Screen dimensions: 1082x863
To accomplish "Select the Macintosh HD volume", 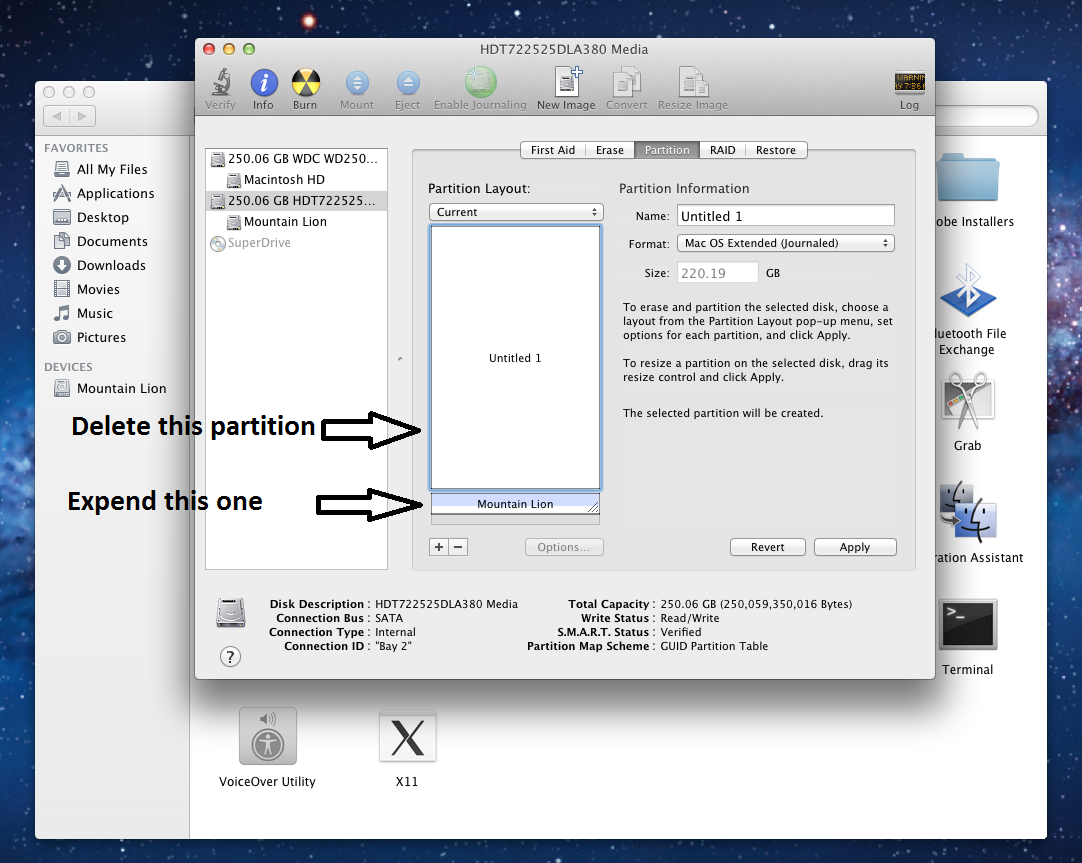I will pos(296,179).
